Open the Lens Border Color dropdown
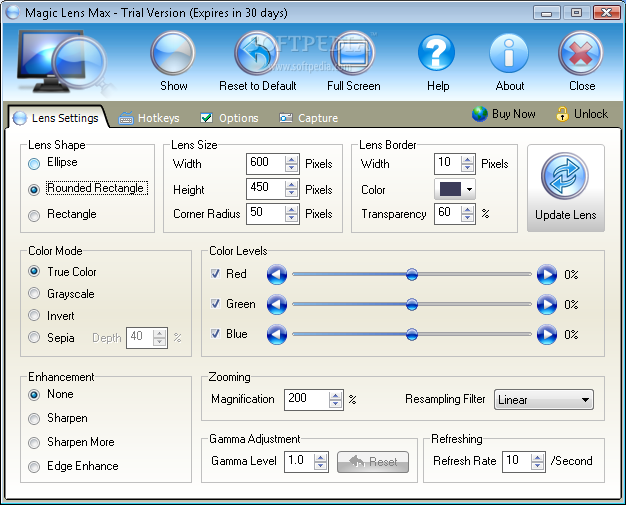 455,189
